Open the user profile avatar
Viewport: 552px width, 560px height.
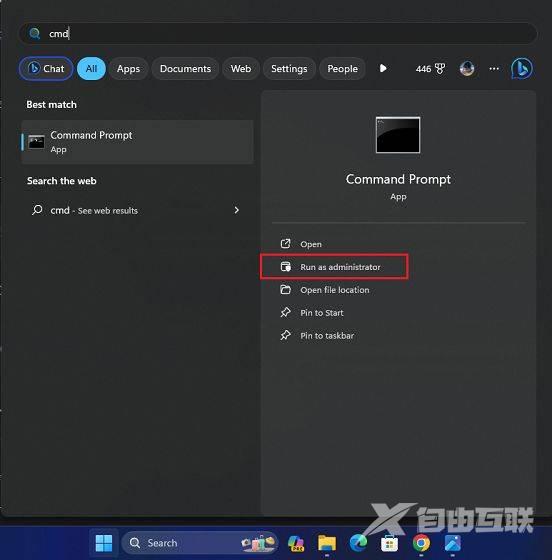(x=467, y=68)
